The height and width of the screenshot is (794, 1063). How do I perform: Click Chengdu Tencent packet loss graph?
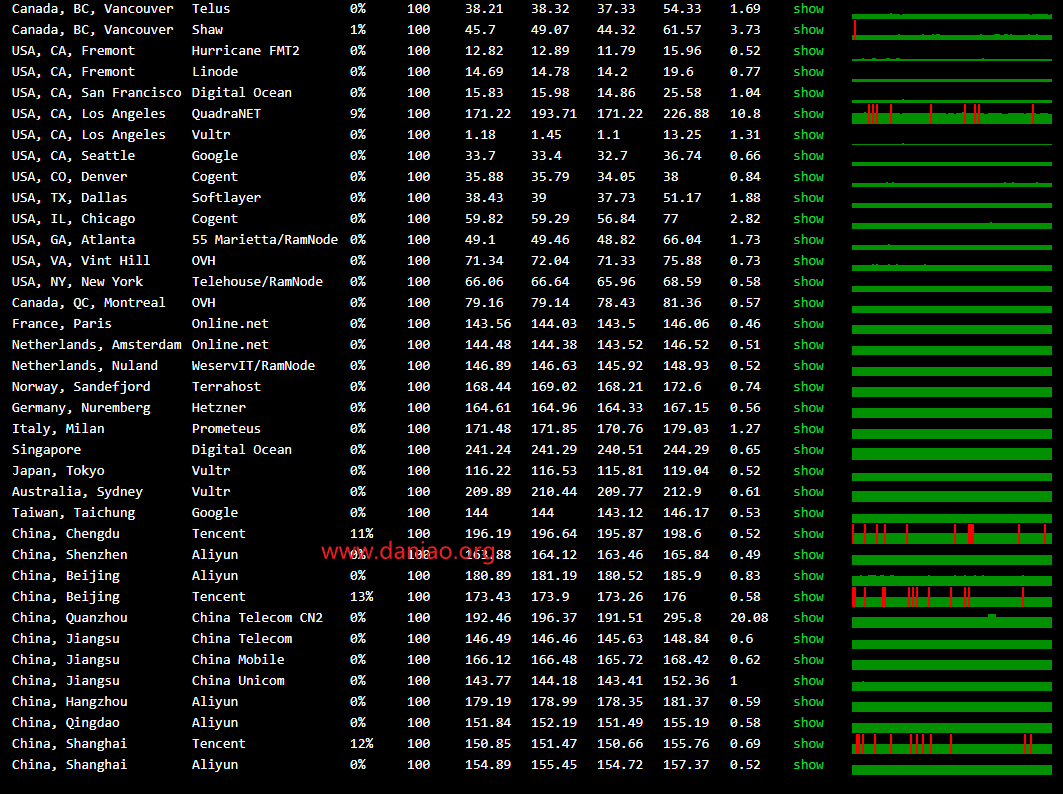952,534
